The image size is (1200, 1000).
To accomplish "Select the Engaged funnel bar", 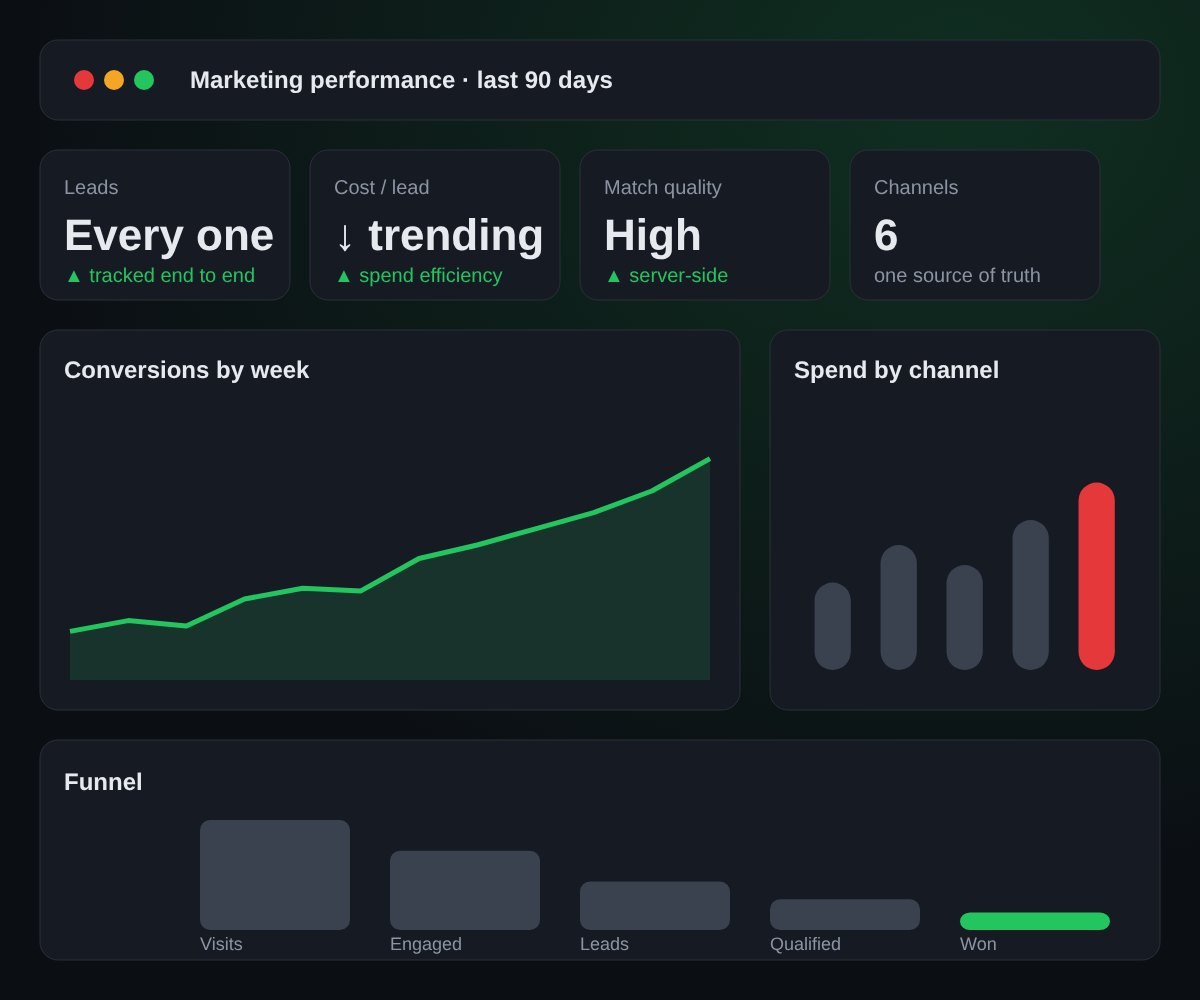I will [465, 890].
